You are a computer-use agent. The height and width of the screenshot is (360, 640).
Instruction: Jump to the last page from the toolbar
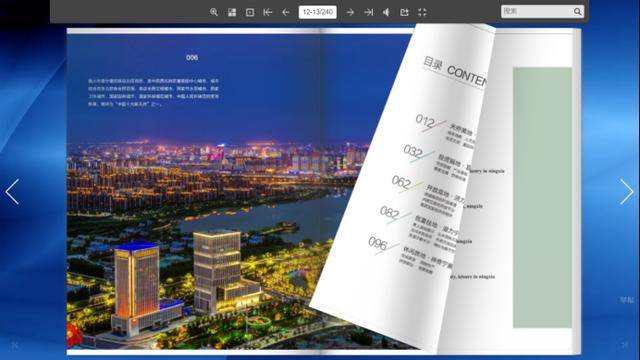(x=368, y=12)
